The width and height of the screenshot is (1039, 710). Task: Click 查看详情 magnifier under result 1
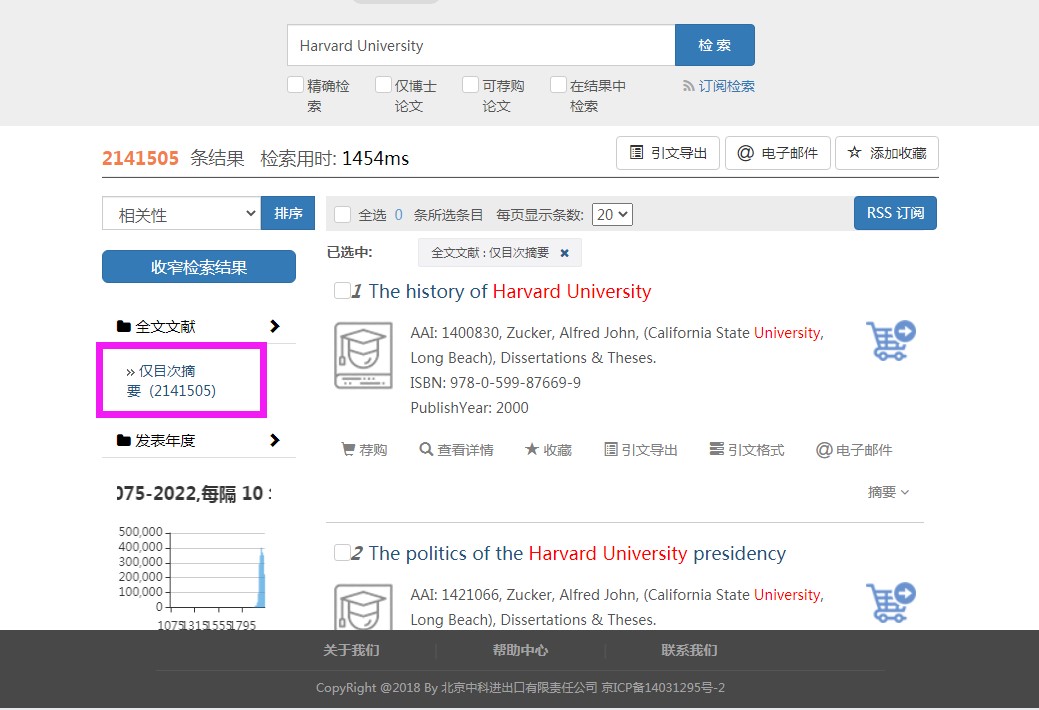pos(426,449)
